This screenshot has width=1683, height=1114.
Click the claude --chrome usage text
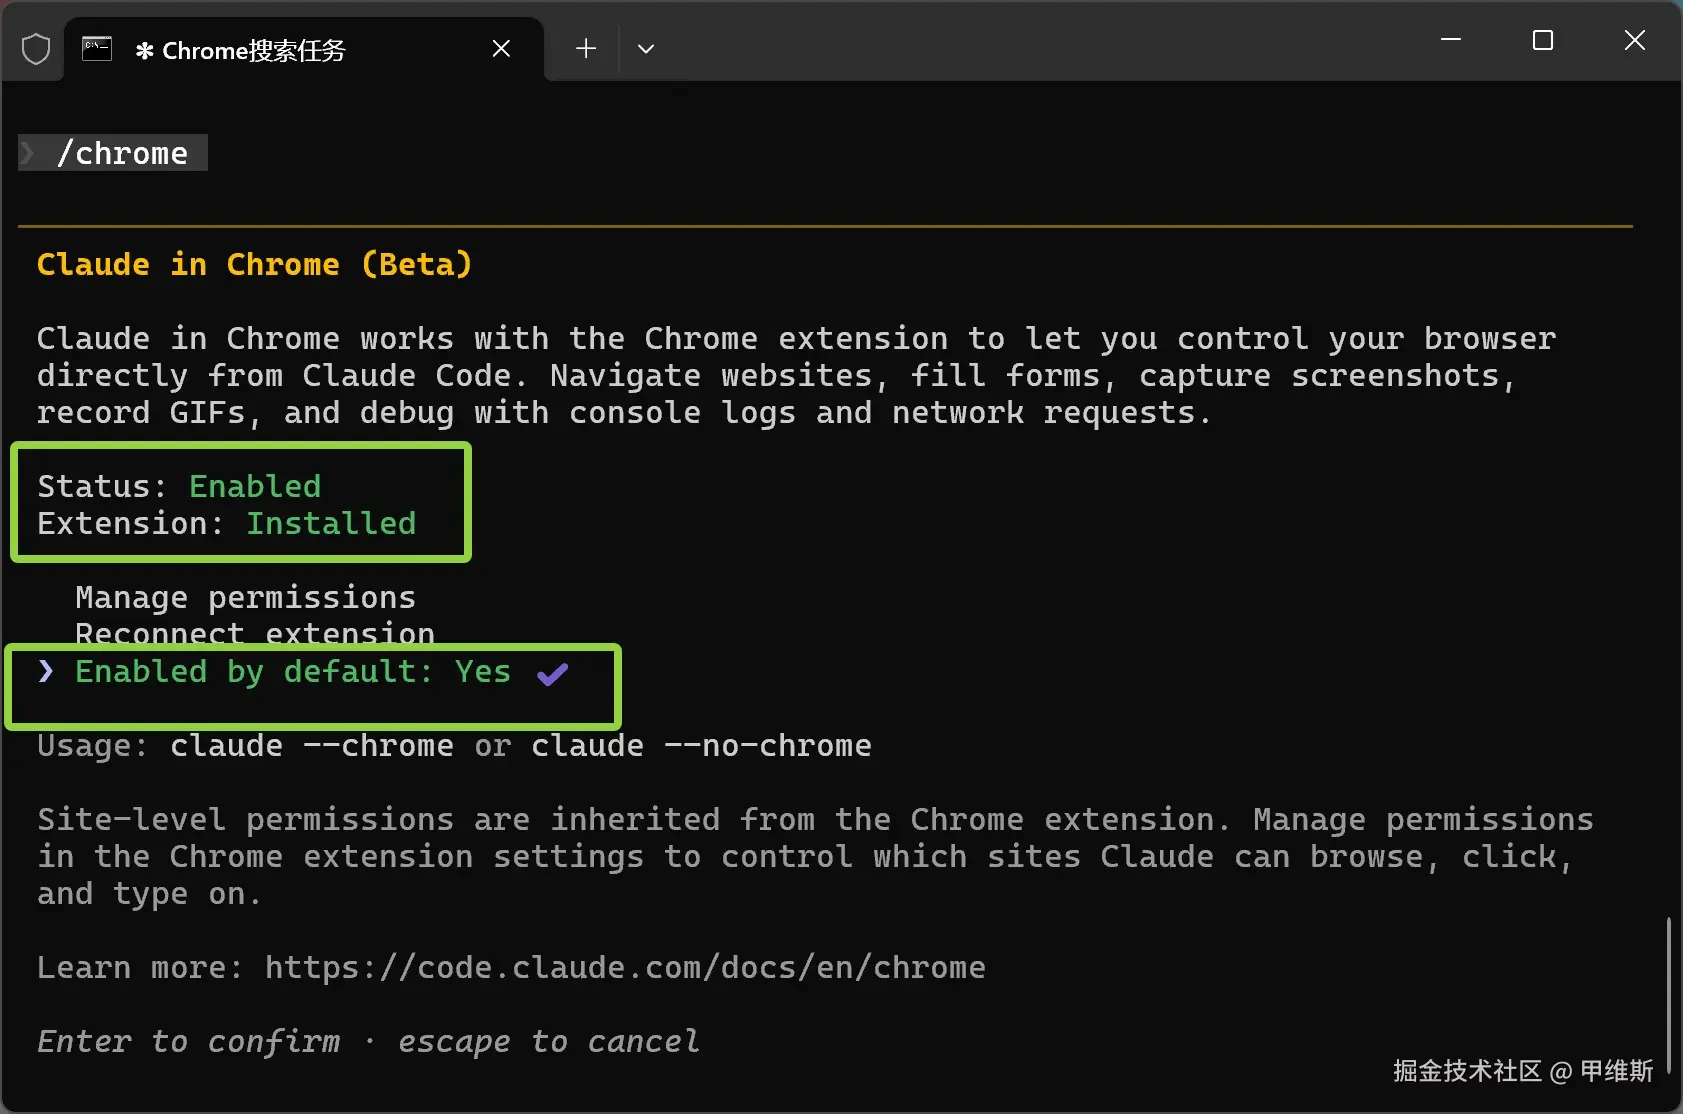(x=312, y=746)
